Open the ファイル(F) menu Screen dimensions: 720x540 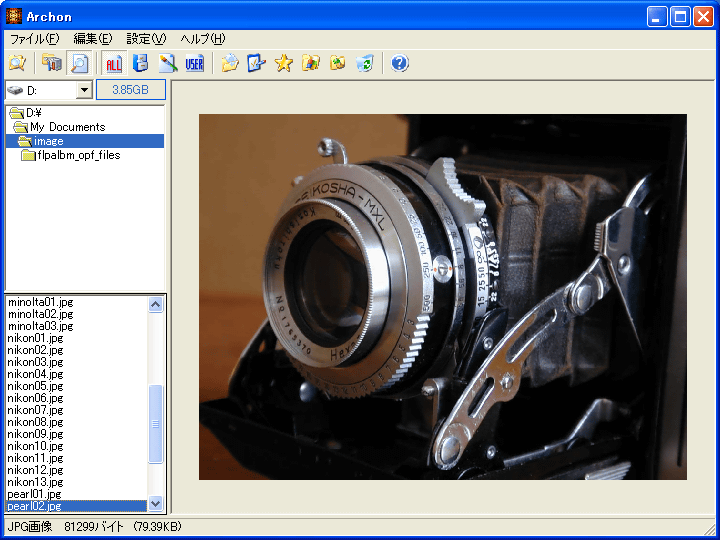pyautogui.click(x=35, y=39)
